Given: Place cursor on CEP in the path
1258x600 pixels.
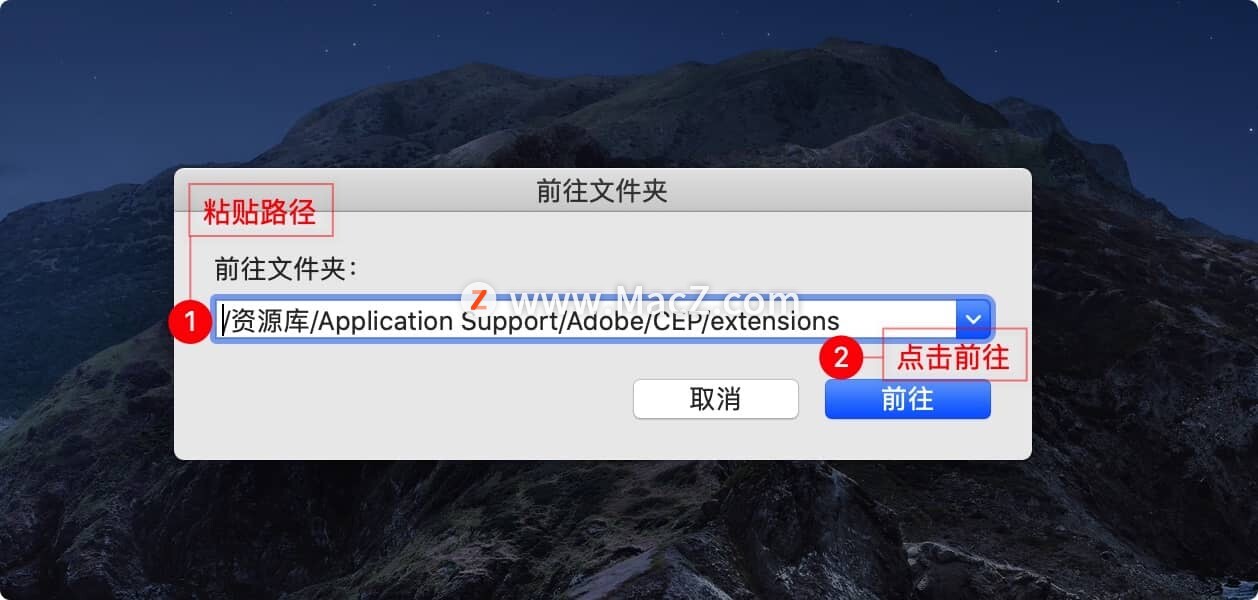Looking at the screenshot, I should [679, 321].
